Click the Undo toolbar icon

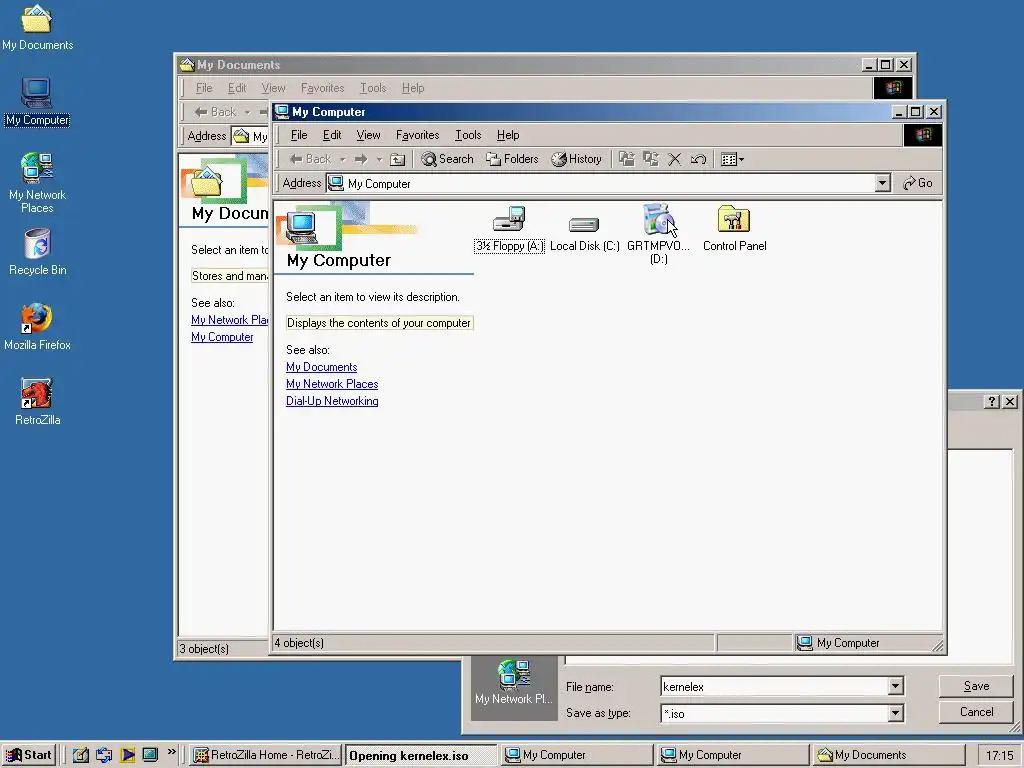point(698,159)
